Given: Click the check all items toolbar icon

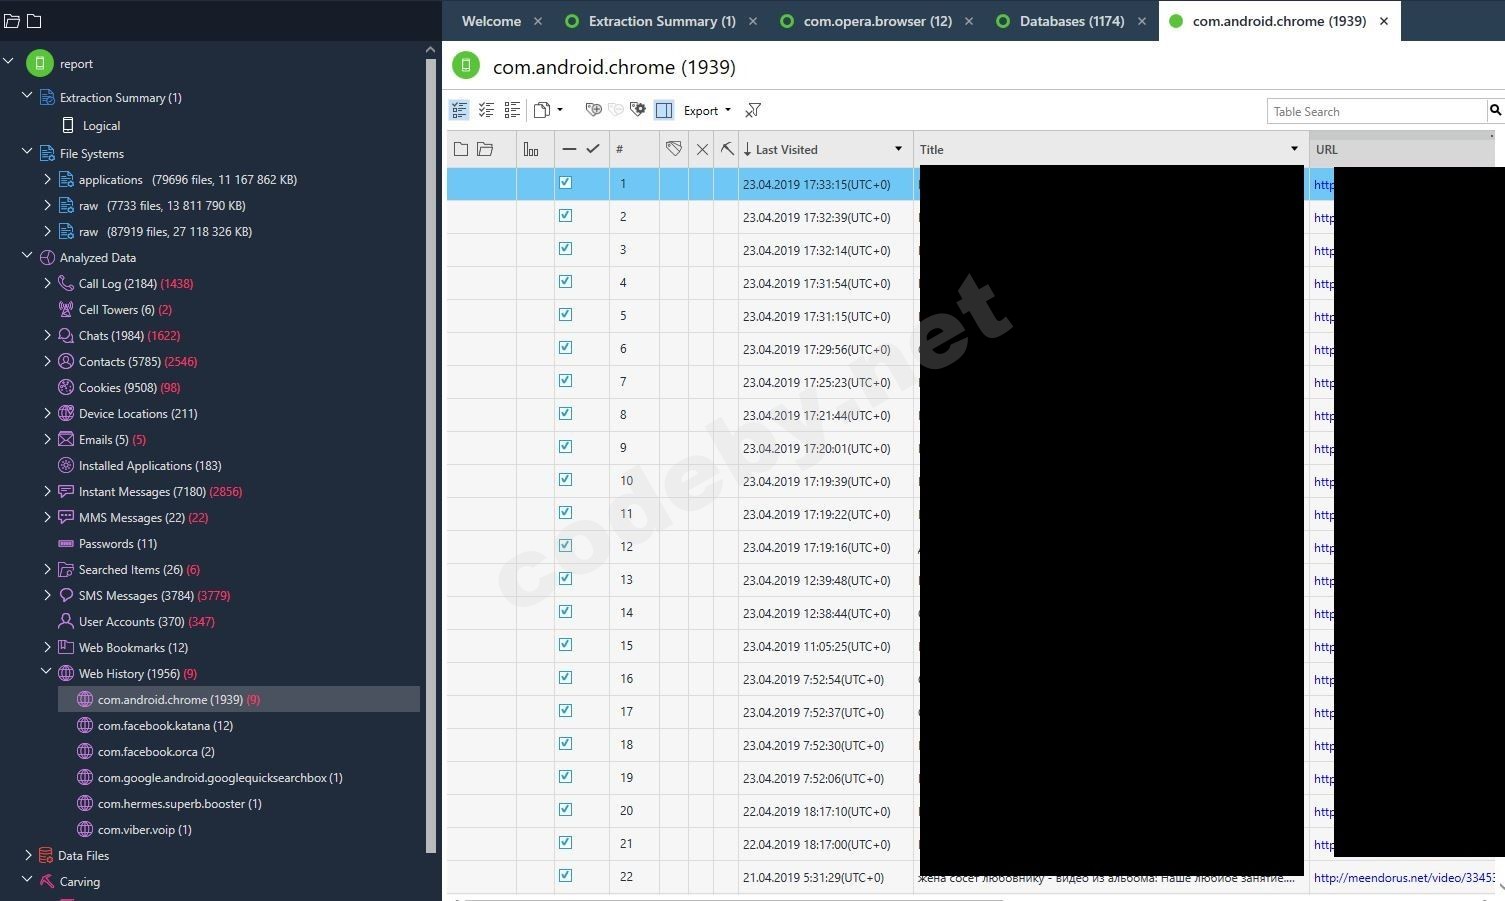Looking at the screenshot, I should [x=486, y=110].
